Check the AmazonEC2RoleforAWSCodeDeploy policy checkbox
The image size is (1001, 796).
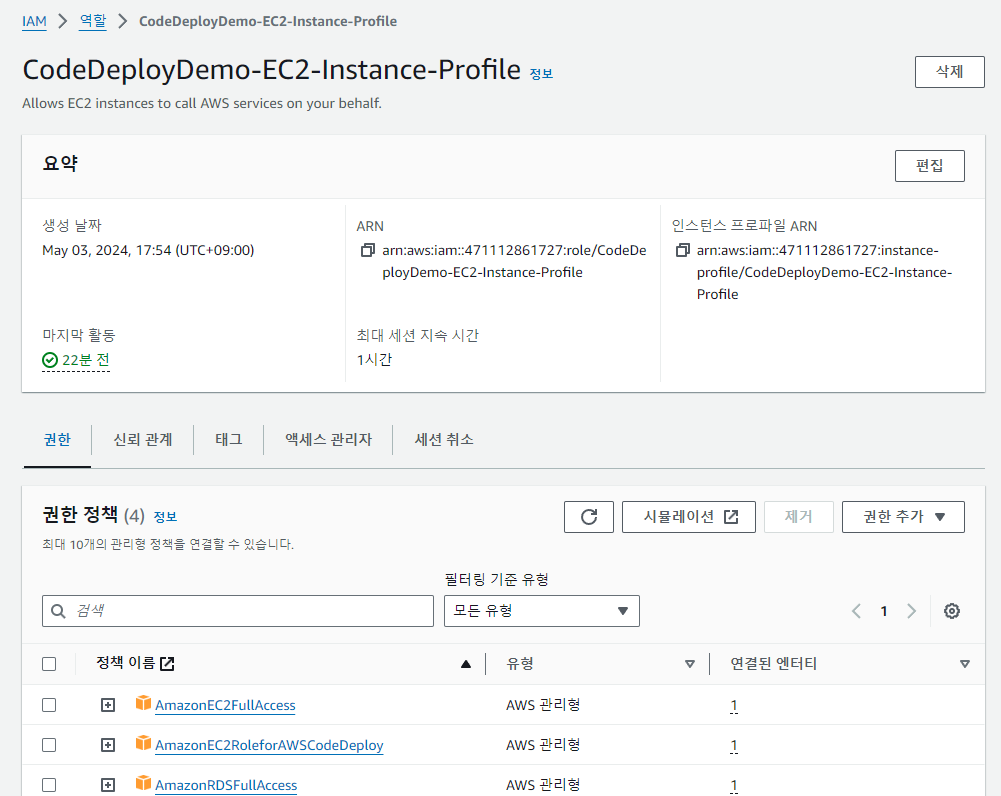pos(49,745)
